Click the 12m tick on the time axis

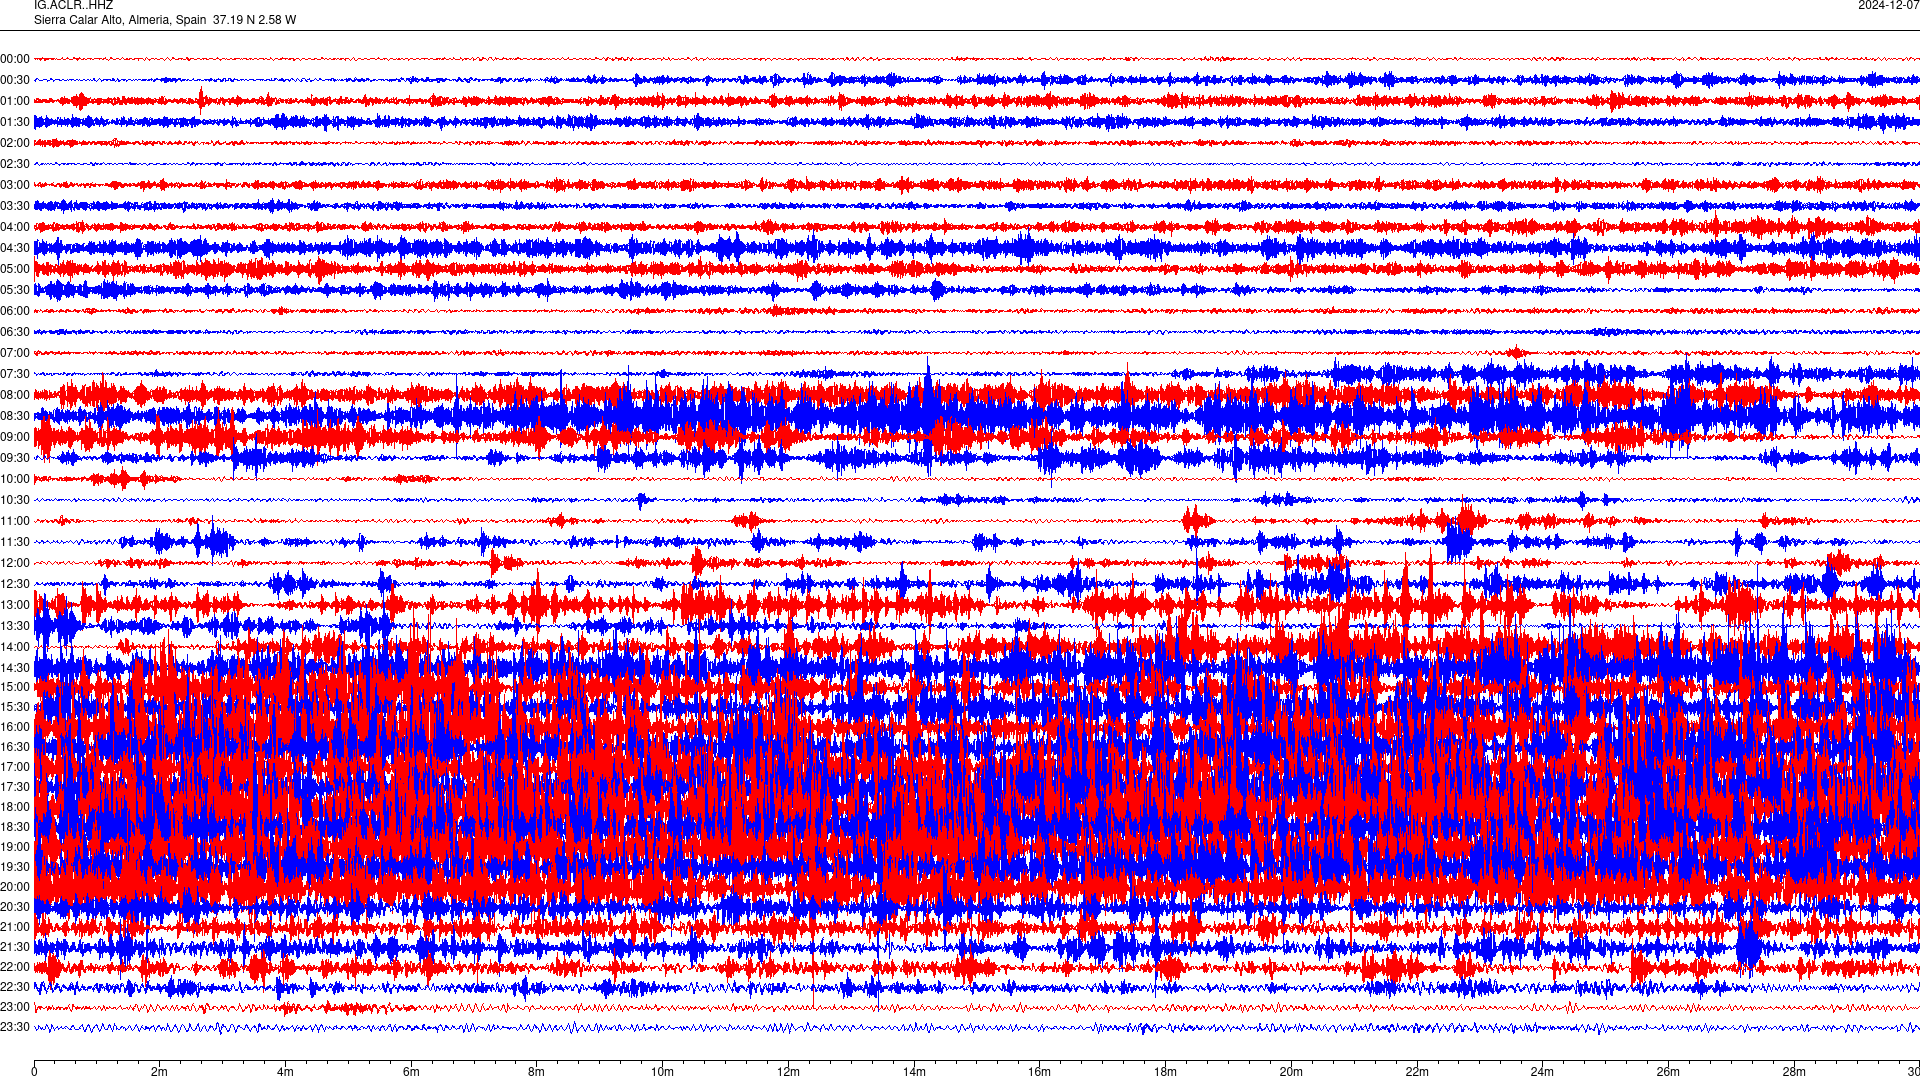(x=788, y=1072)
